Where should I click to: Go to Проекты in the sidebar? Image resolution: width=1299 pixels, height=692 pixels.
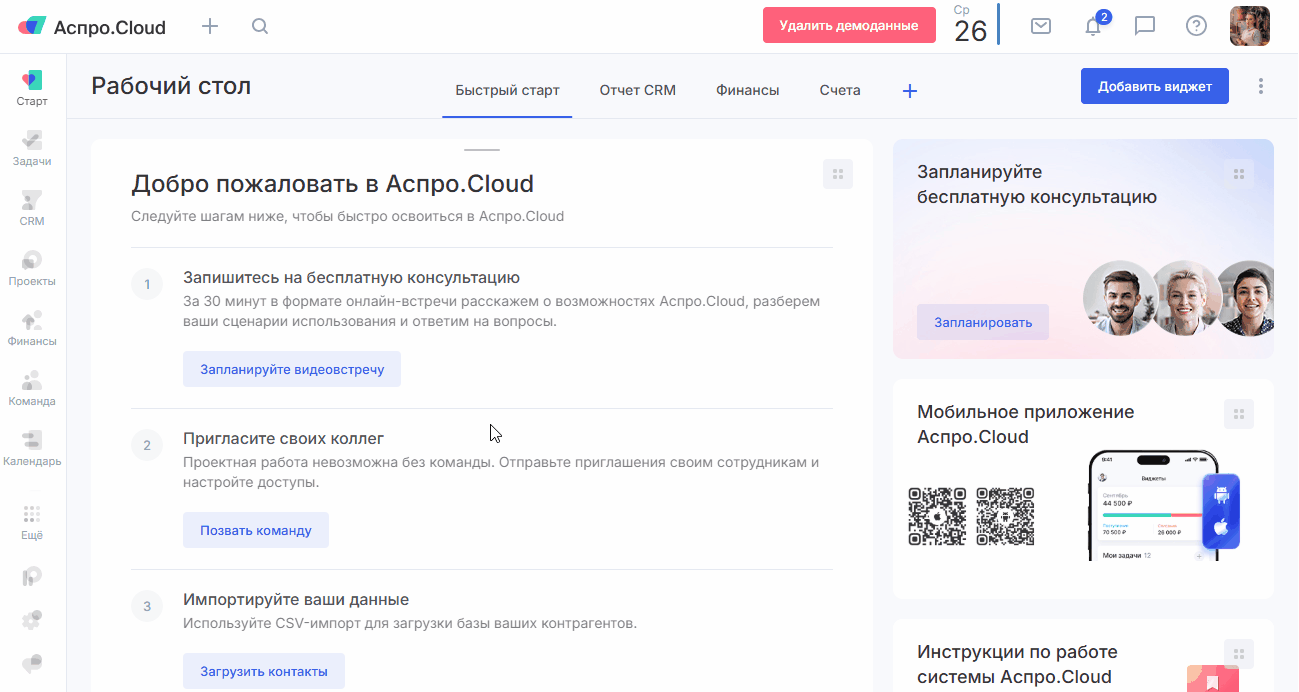32,268
